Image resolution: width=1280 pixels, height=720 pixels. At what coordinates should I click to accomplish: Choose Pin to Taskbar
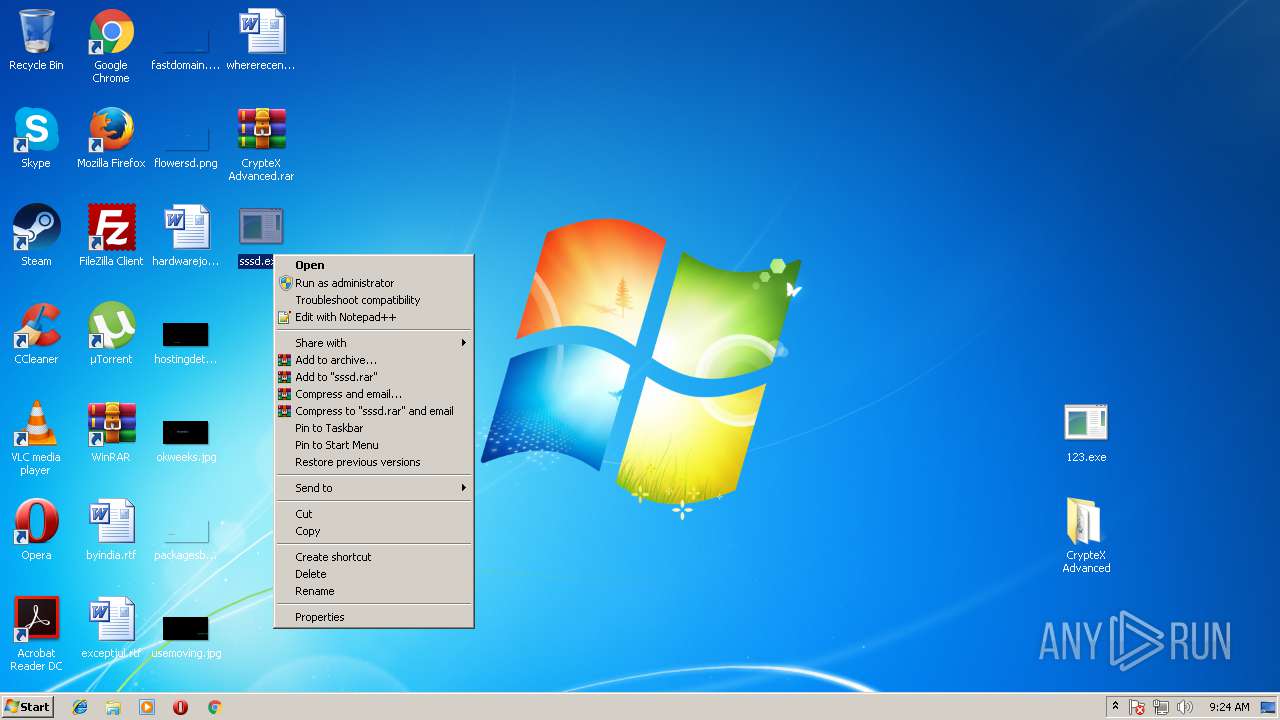pos(374,428)
